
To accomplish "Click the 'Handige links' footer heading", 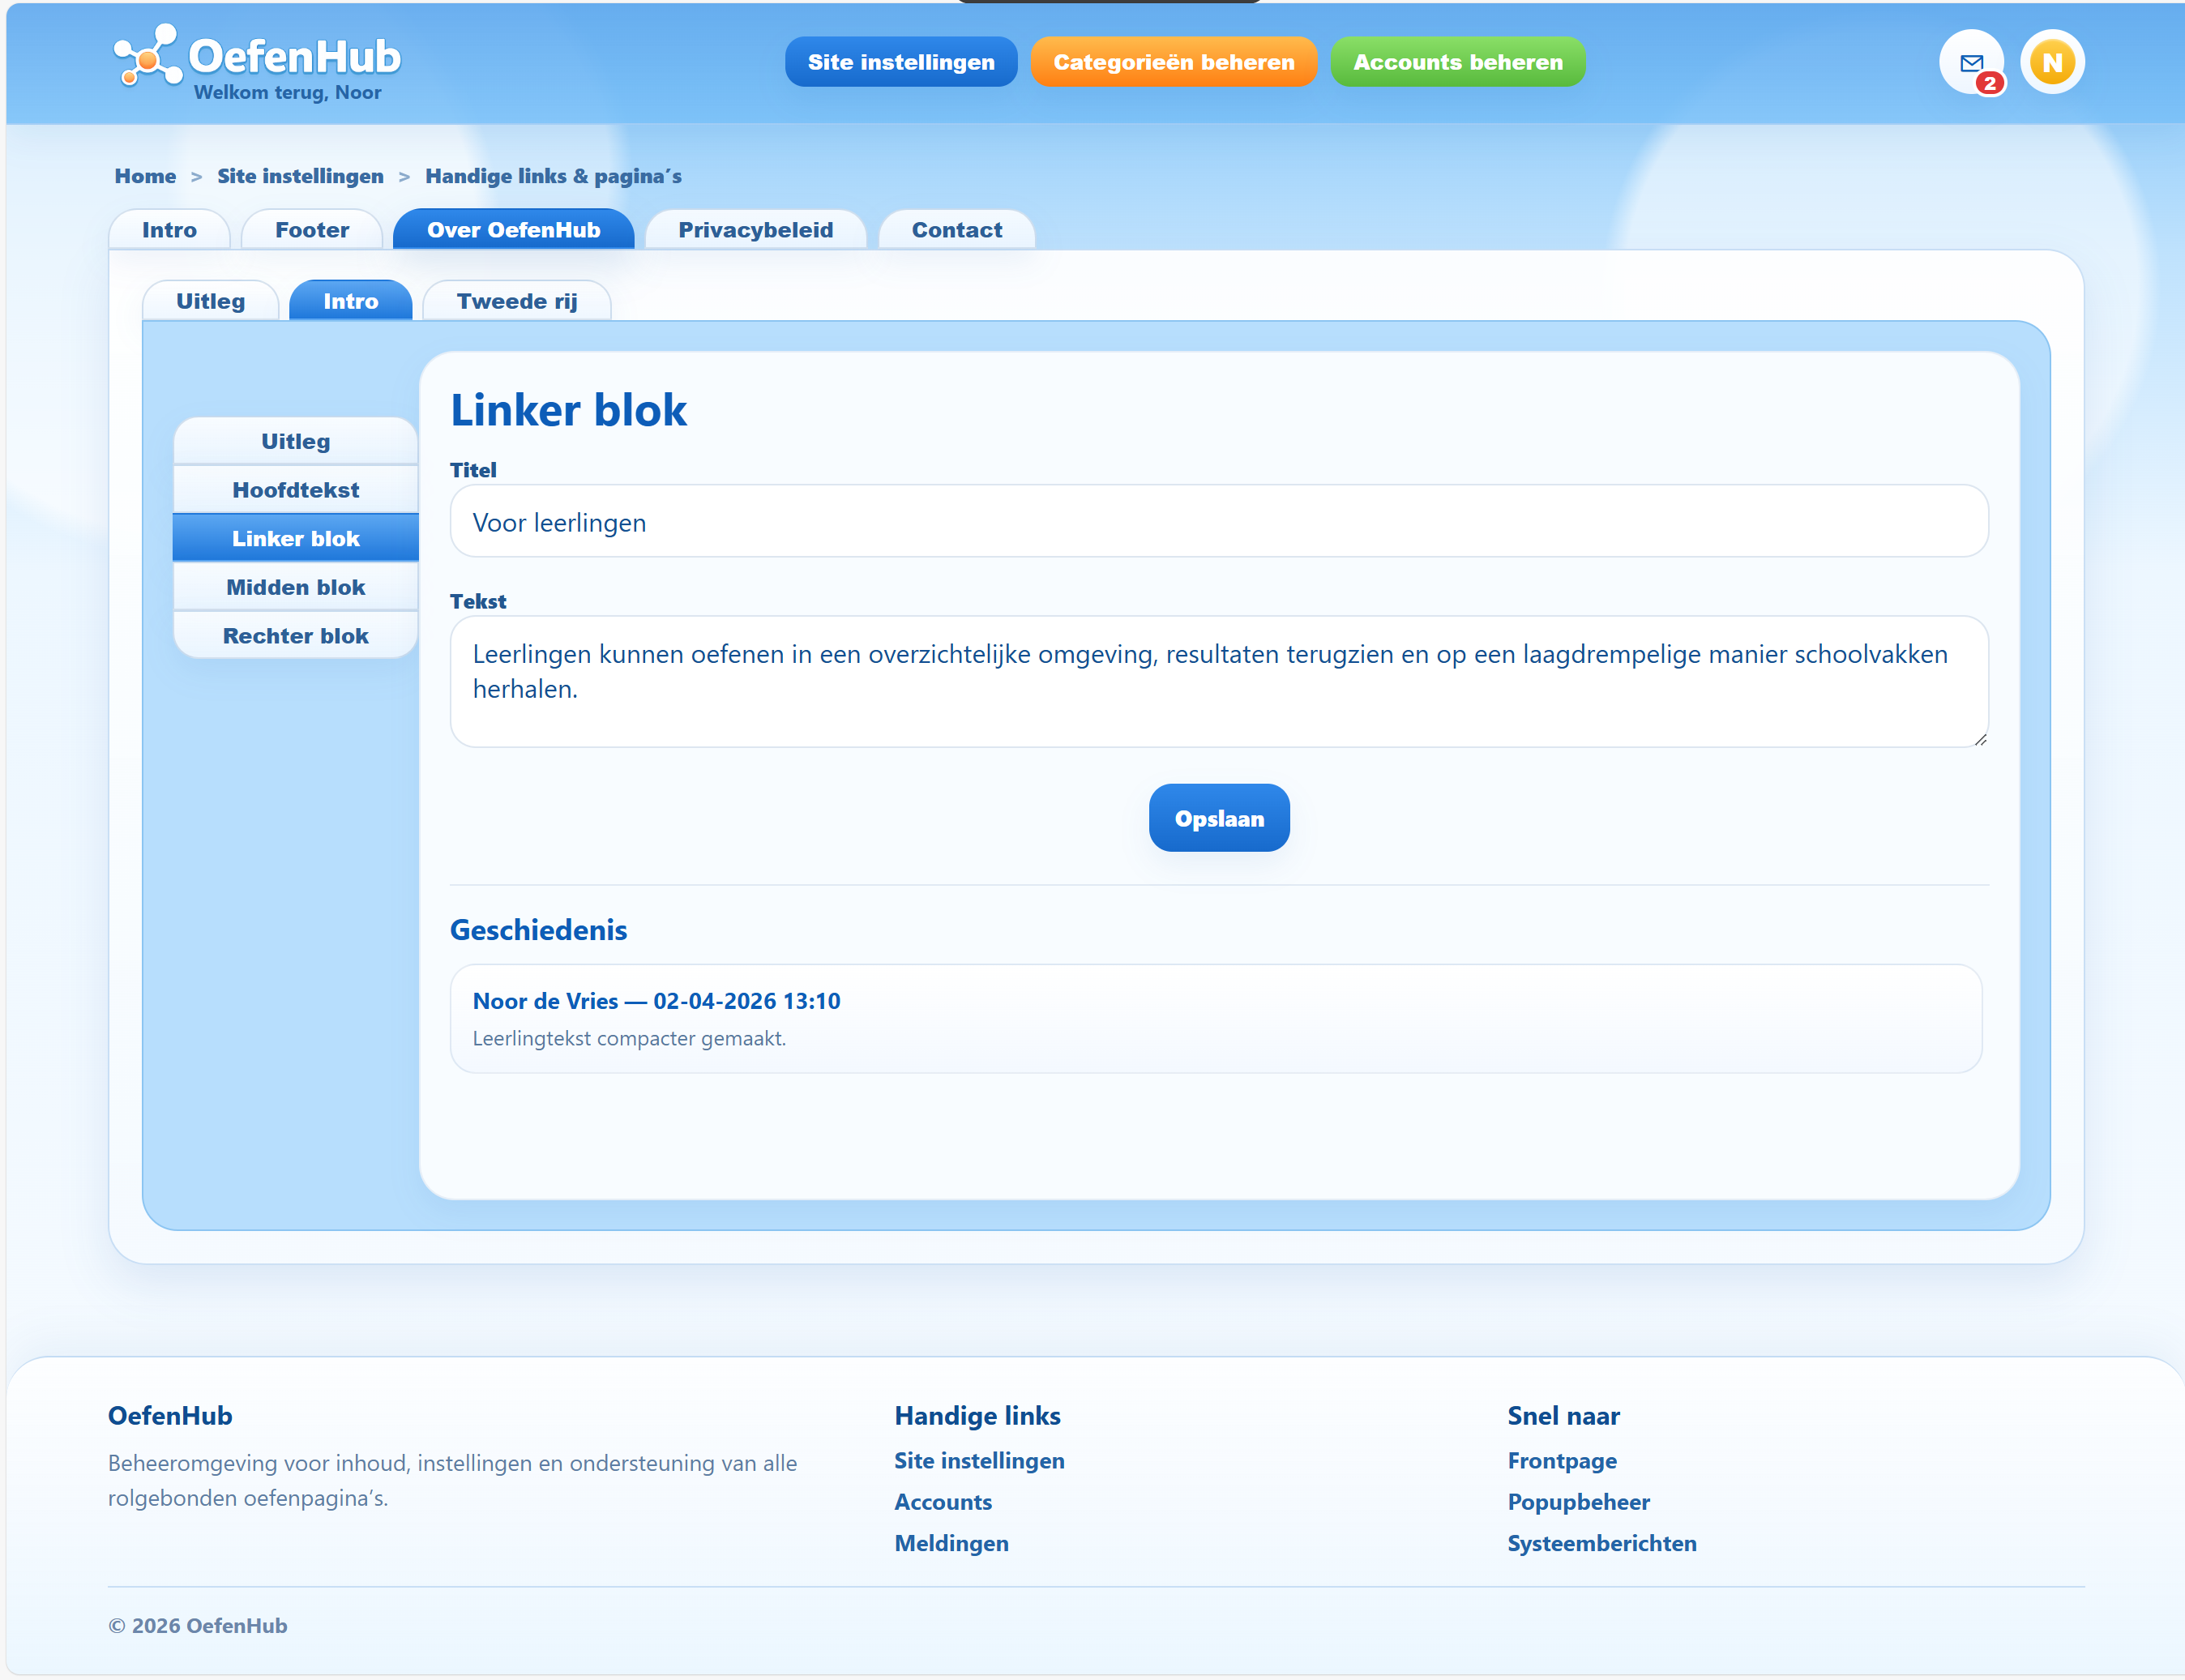I will (977, 1416).
